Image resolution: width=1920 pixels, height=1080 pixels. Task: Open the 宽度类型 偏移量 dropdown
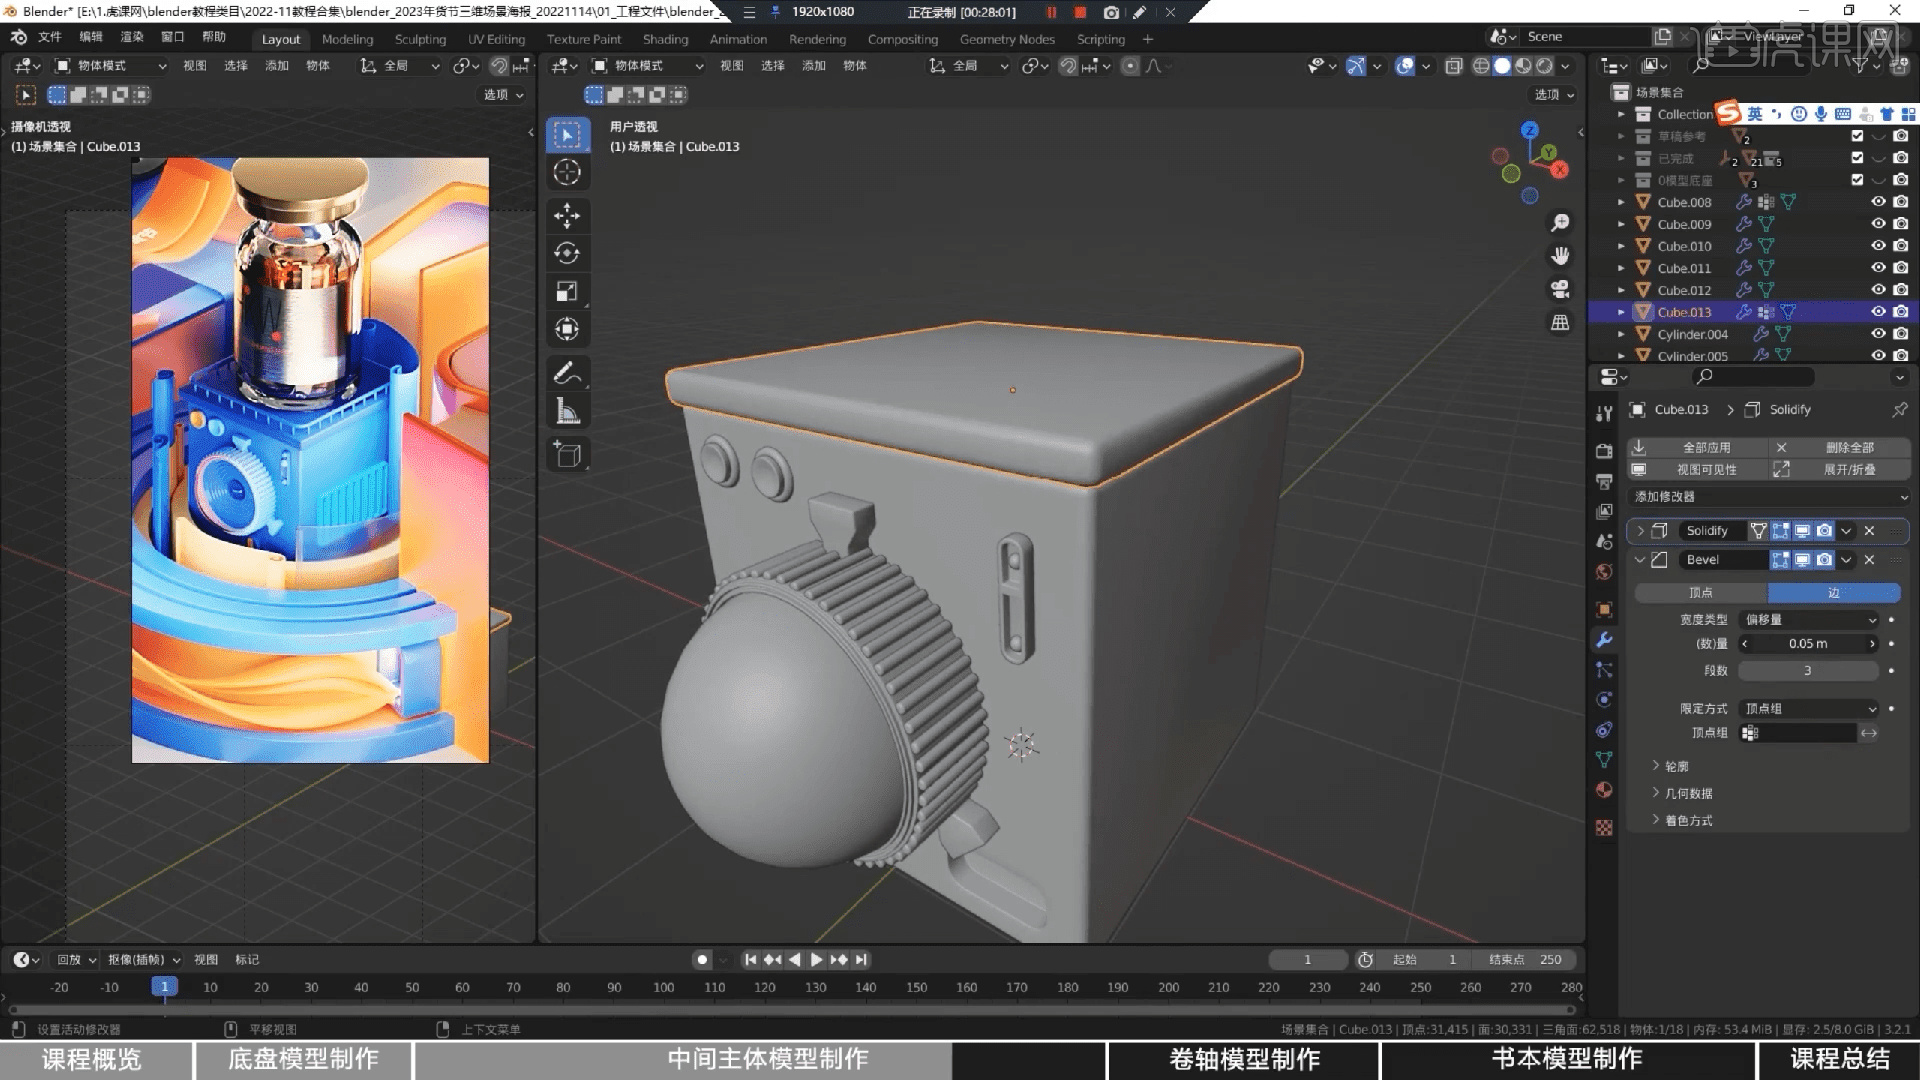(1811, 620)
